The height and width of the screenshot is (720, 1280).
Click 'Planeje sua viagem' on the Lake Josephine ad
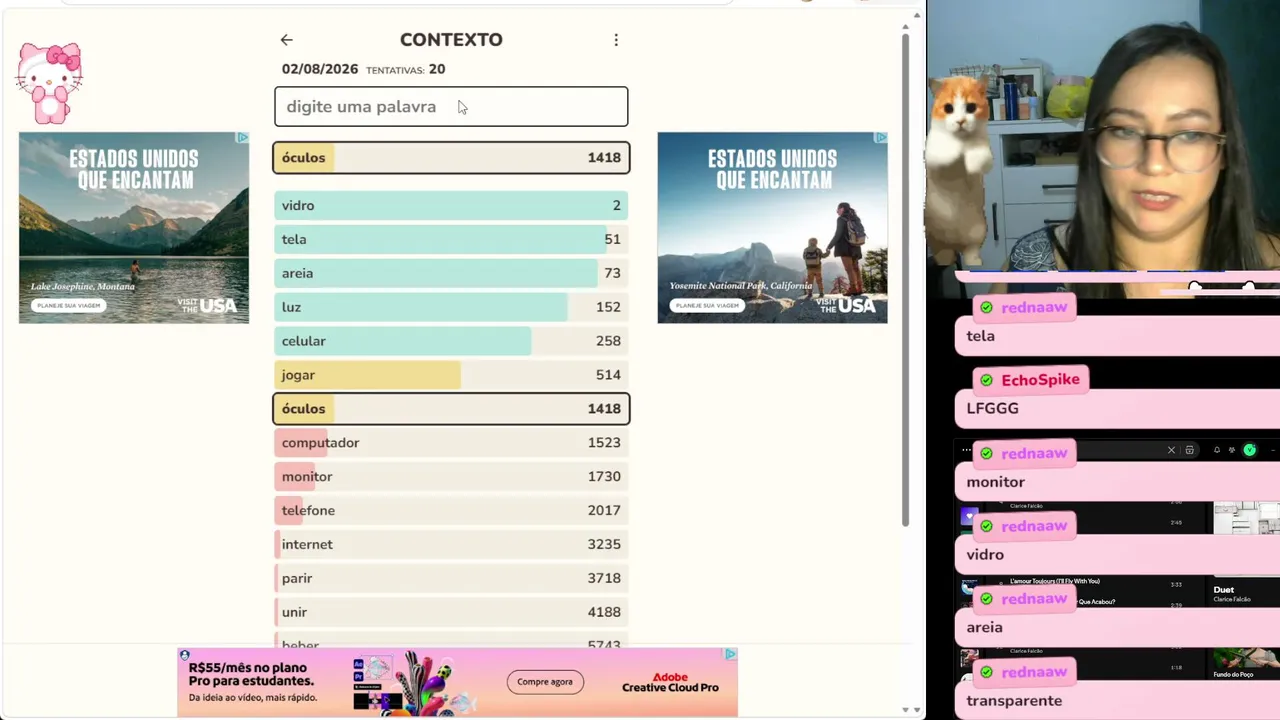click(x=67, y=305)
